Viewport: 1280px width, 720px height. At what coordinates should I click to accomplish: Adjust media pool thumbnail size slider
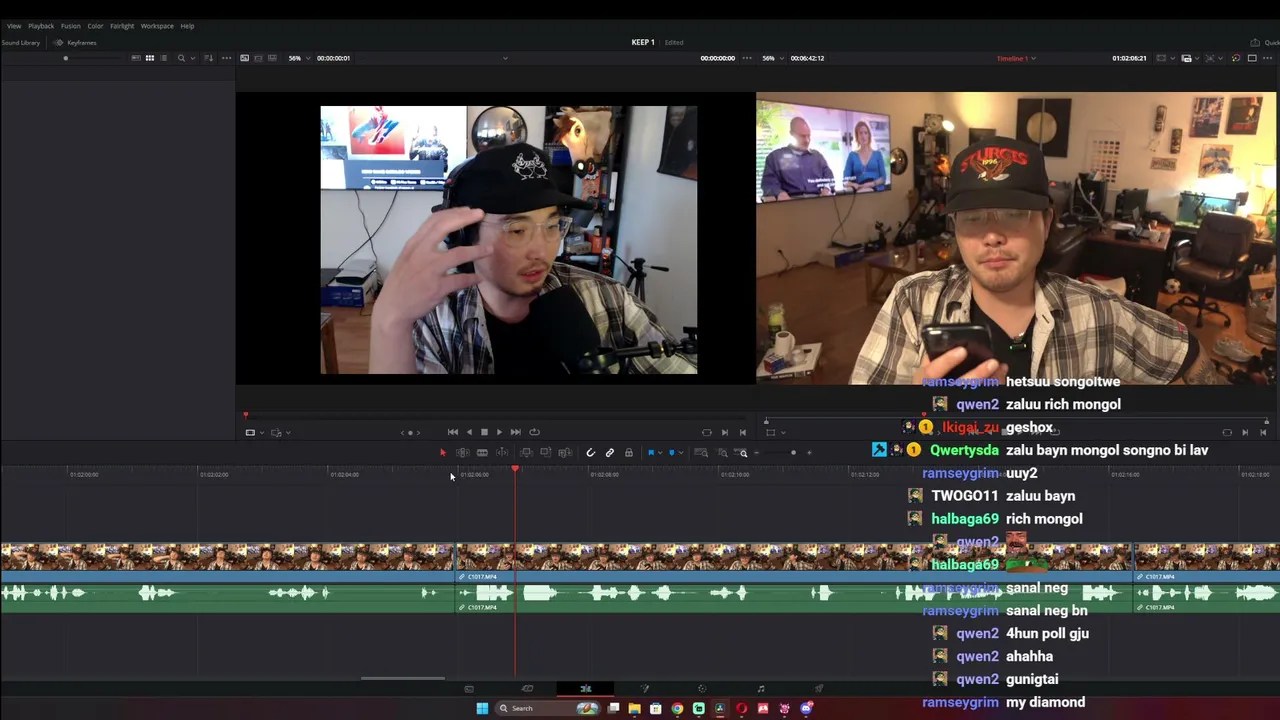pyautogui.click(x=66, y=58)
